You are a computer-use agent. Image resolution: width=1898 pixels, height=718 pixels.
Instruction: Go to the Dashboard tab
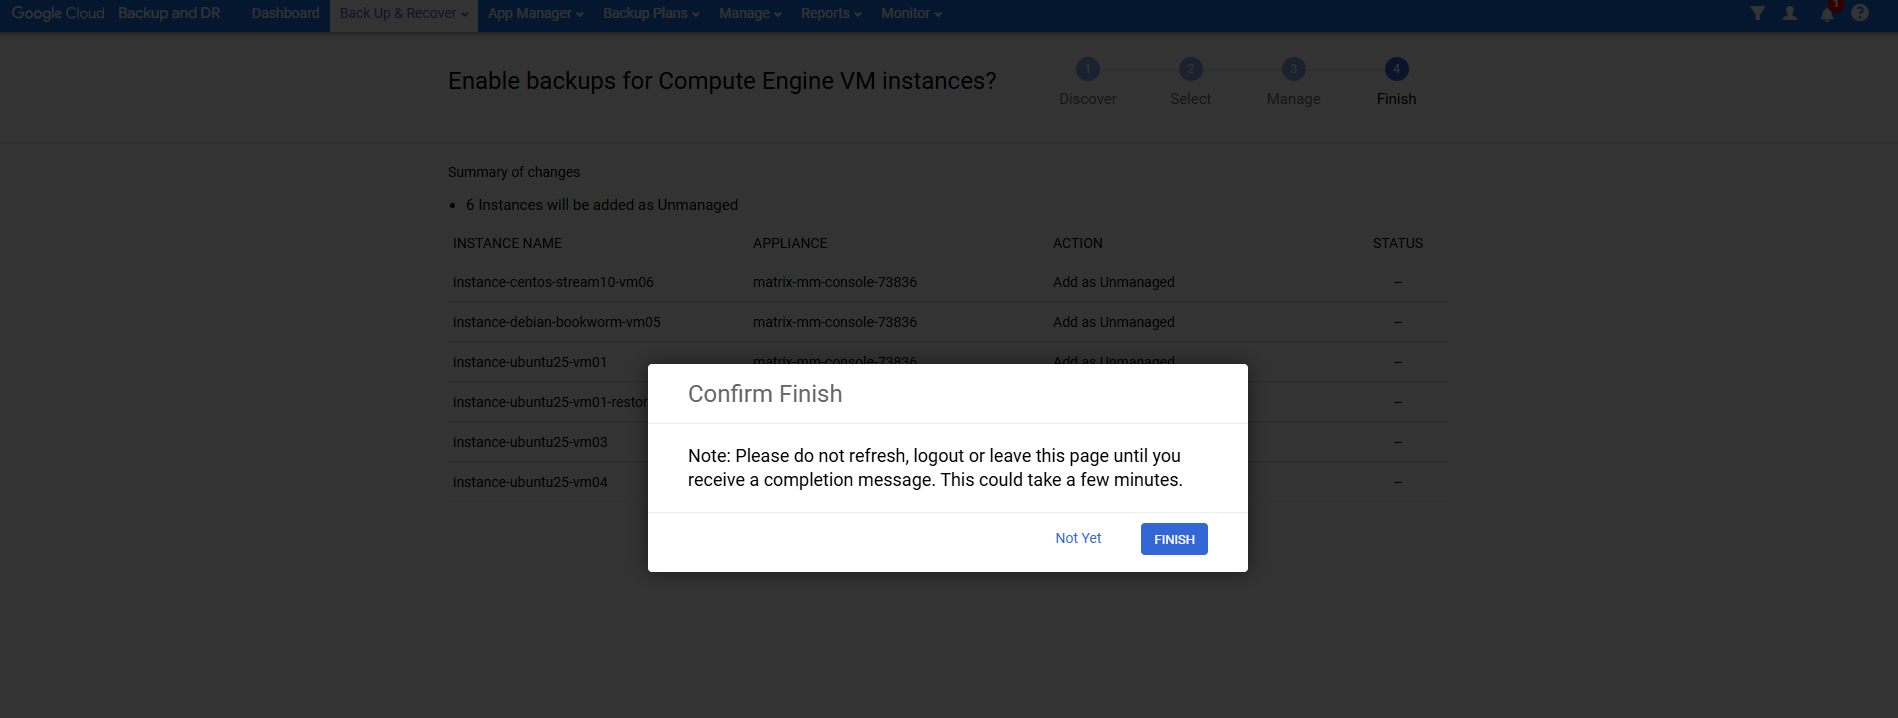pyautogui.click(x=285, y=14)
